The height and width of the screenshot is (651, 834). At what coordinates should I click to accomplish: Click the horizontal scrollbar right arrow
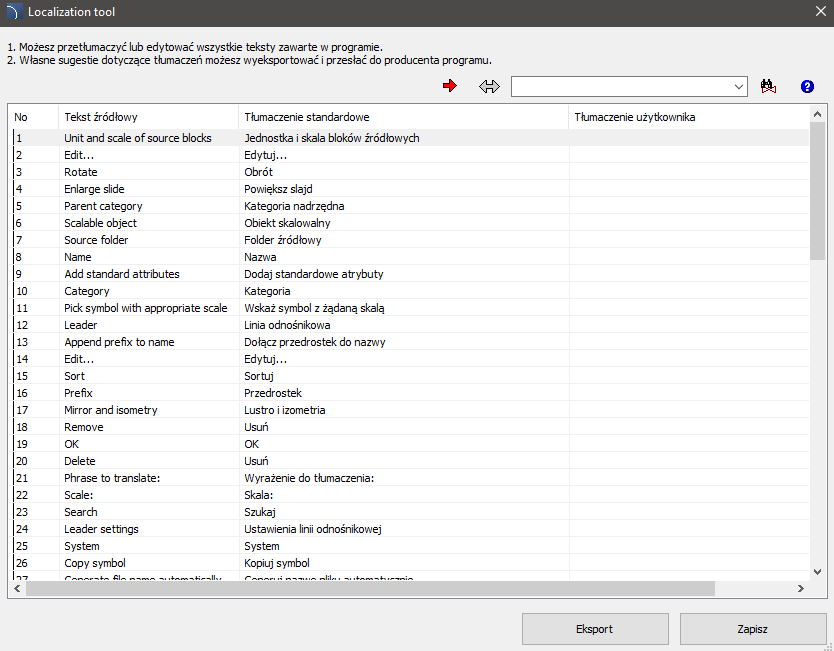[799, 589]
